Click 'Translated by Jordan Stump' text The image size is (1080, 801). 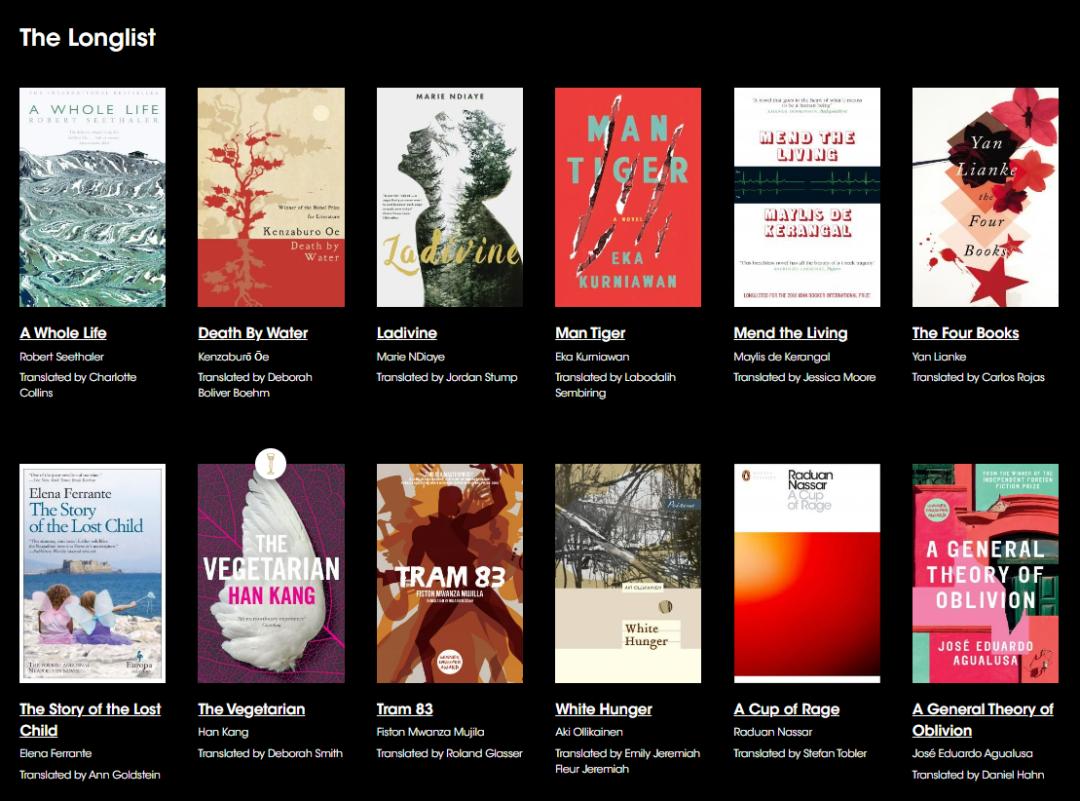click(x=447, y=377)
